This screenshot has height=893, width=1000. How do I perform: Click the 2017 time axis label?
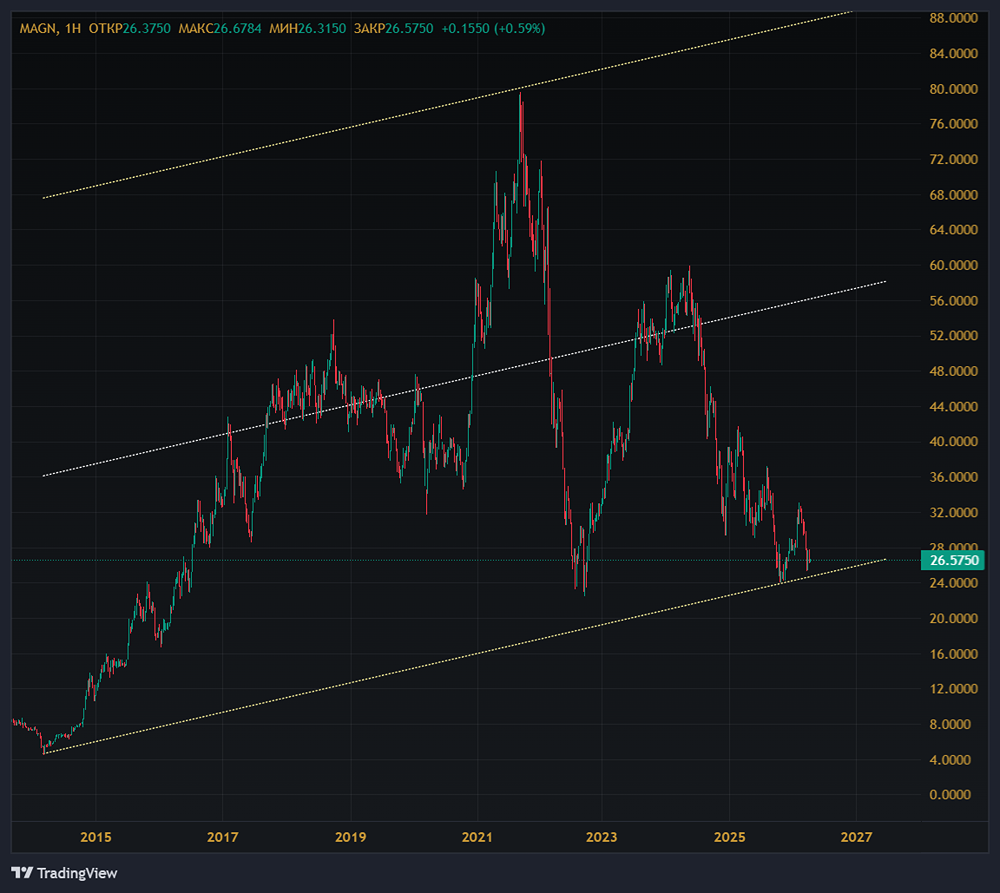pyautogui.click(x=223, y=837)
